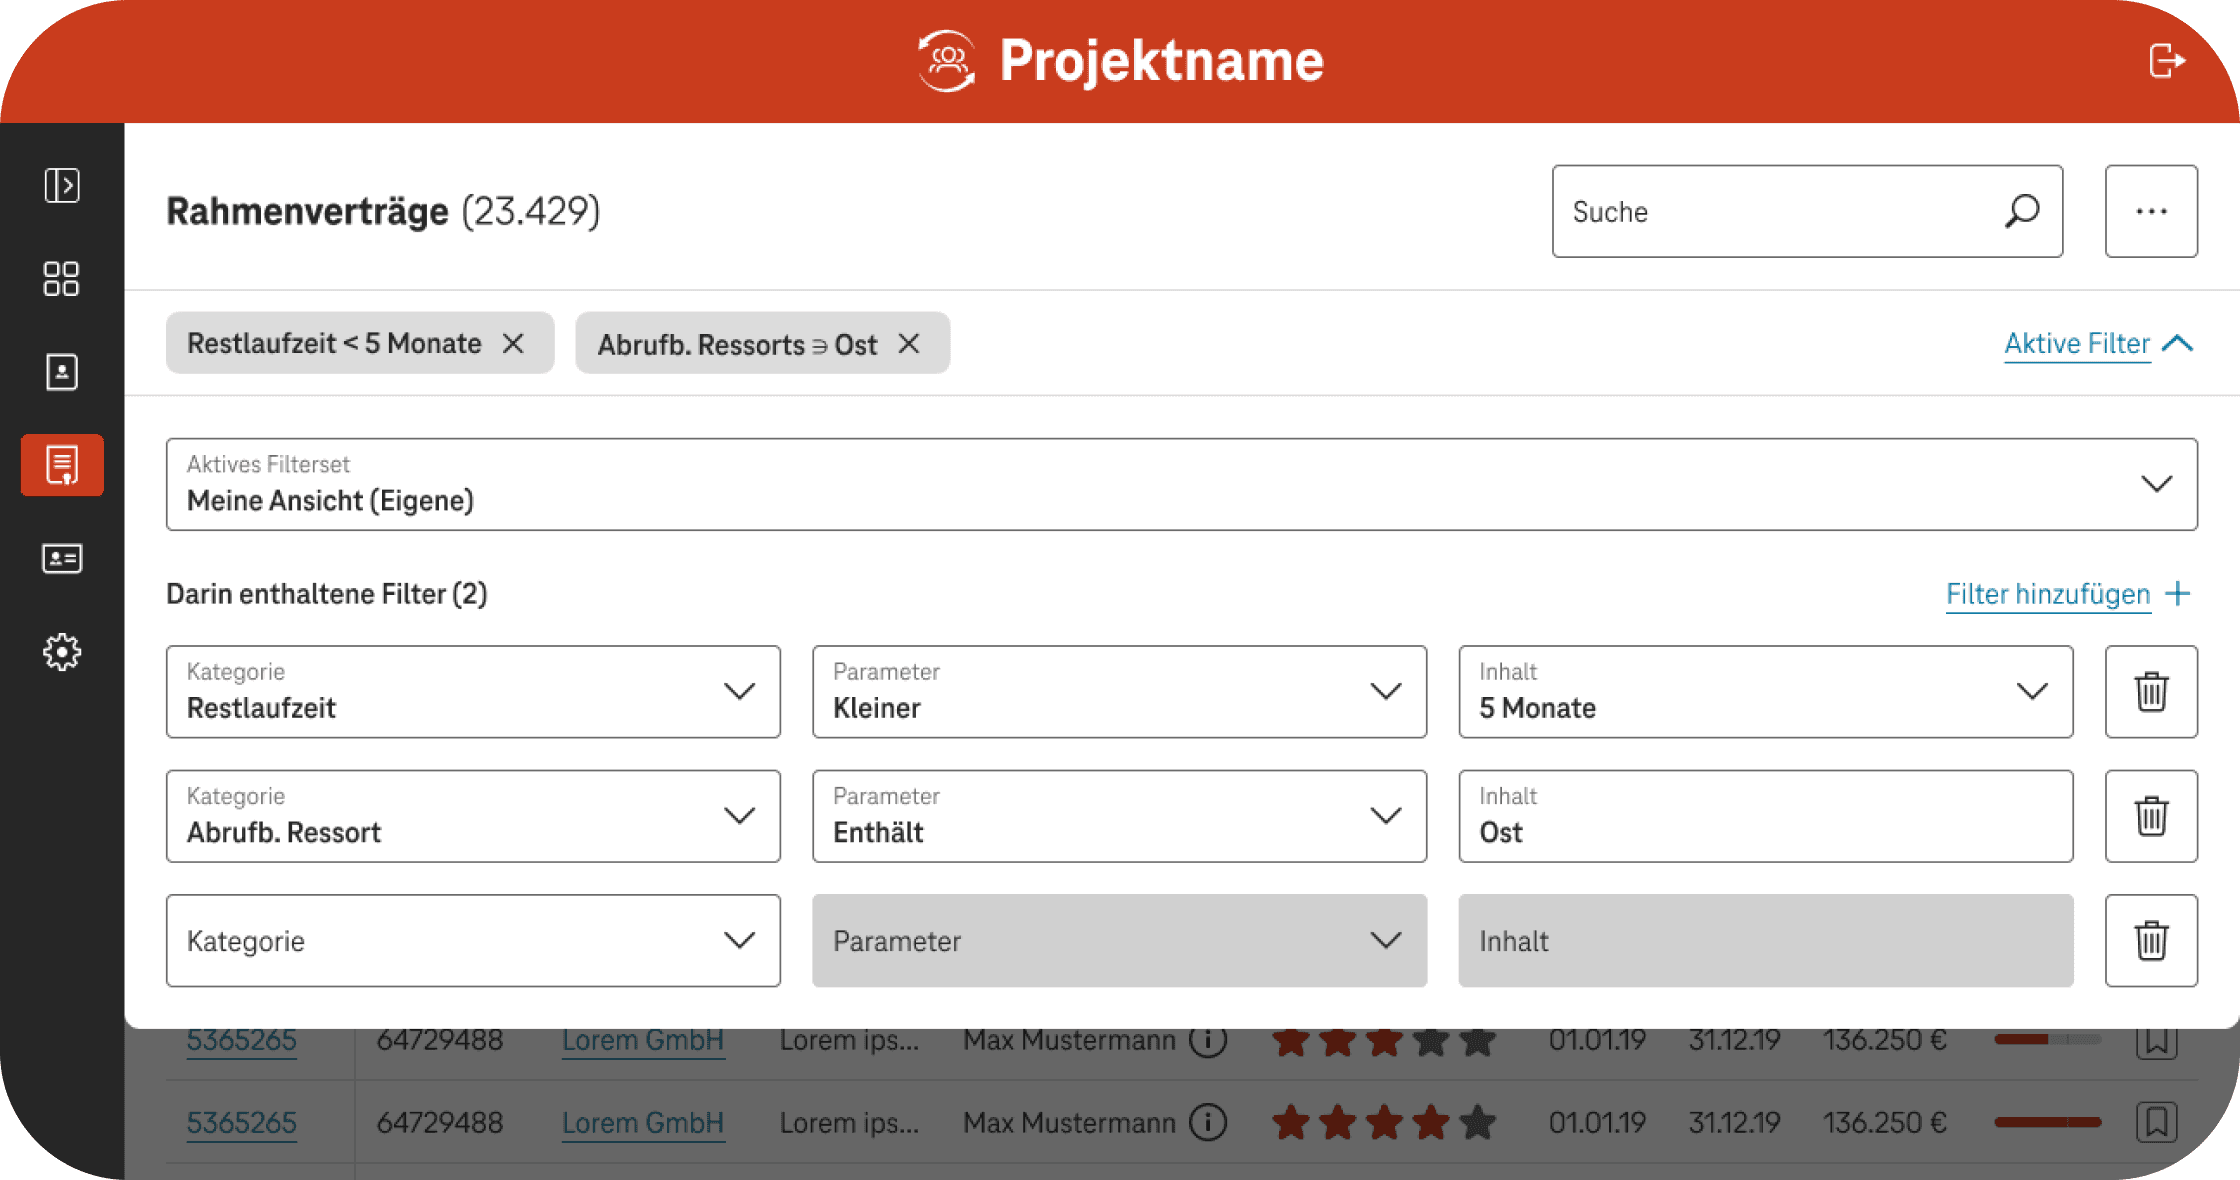Open the Inhalt dropdown showing 5 Monate
The height and width of the screenshot is (1180, 2240).
1765,692
